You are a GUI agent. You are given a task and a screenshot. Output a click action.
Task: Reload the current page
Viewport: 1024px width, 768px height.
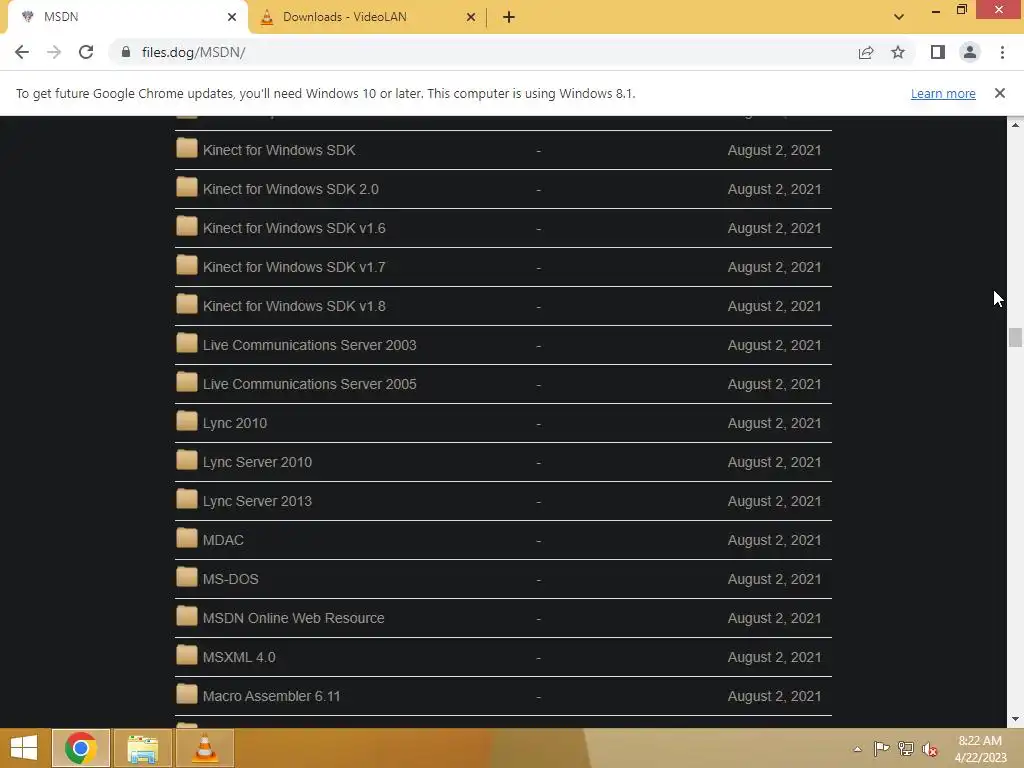(x=86, y=52)
